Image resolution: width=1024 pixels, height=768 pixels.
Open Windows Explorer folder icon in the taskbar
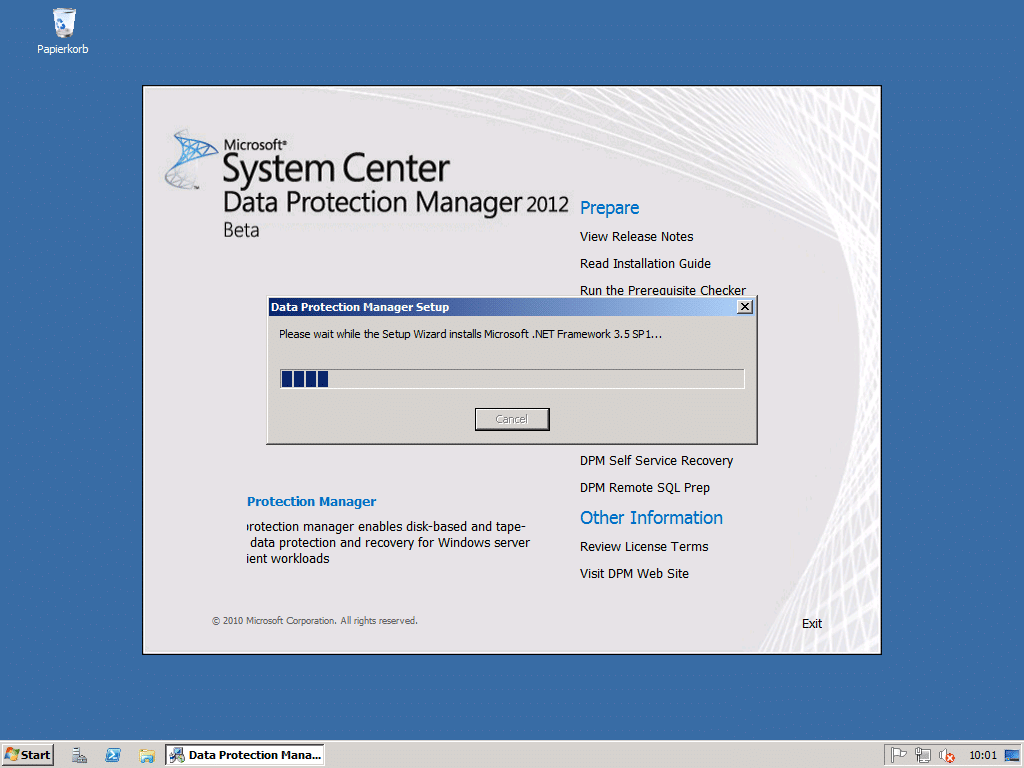coord(147,755)
